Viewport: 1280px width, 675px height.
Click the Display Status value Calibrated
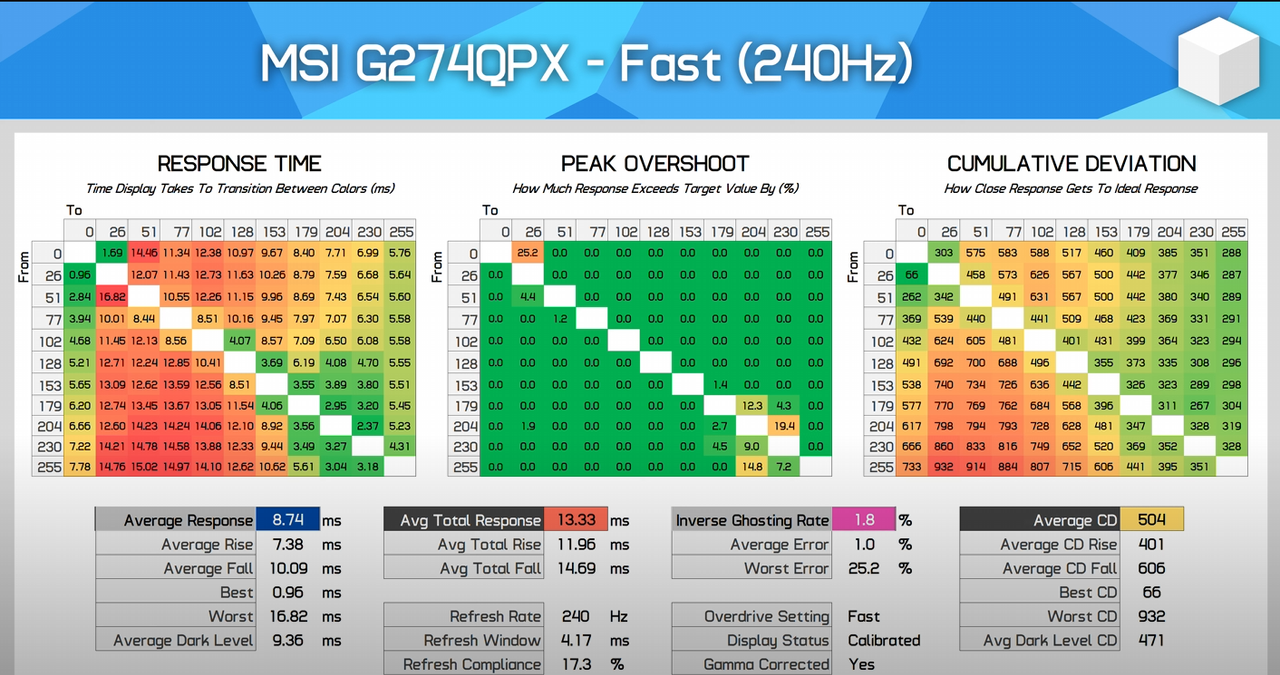point(884,640)
